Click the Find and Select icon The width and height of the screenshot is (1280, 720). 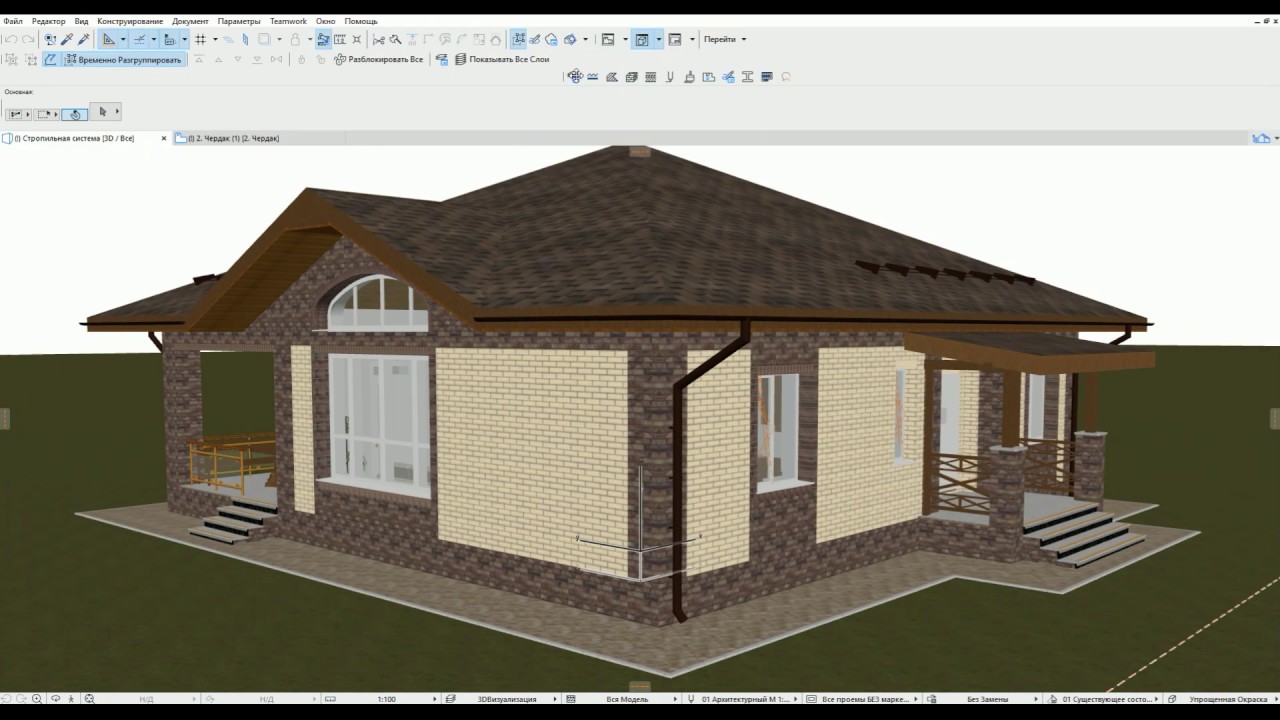click(50, 40)
